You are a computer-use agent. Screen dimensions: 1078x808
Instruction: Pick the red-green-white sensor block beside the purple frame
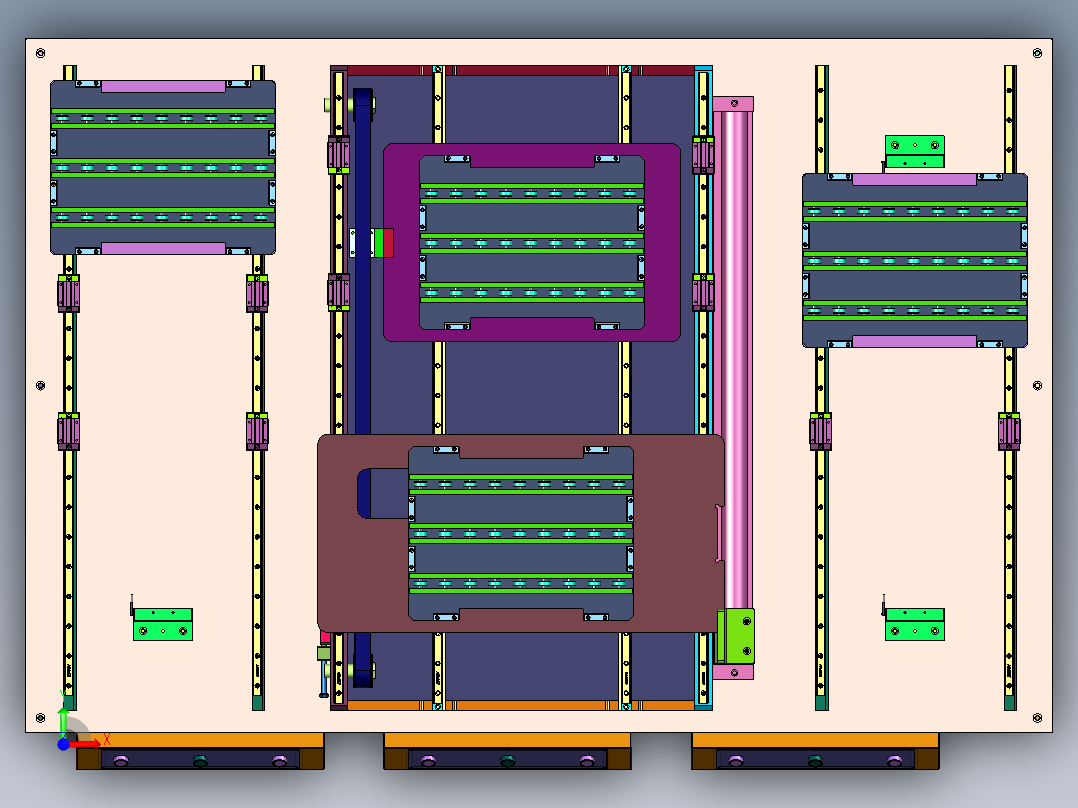[x=372, y=243]
